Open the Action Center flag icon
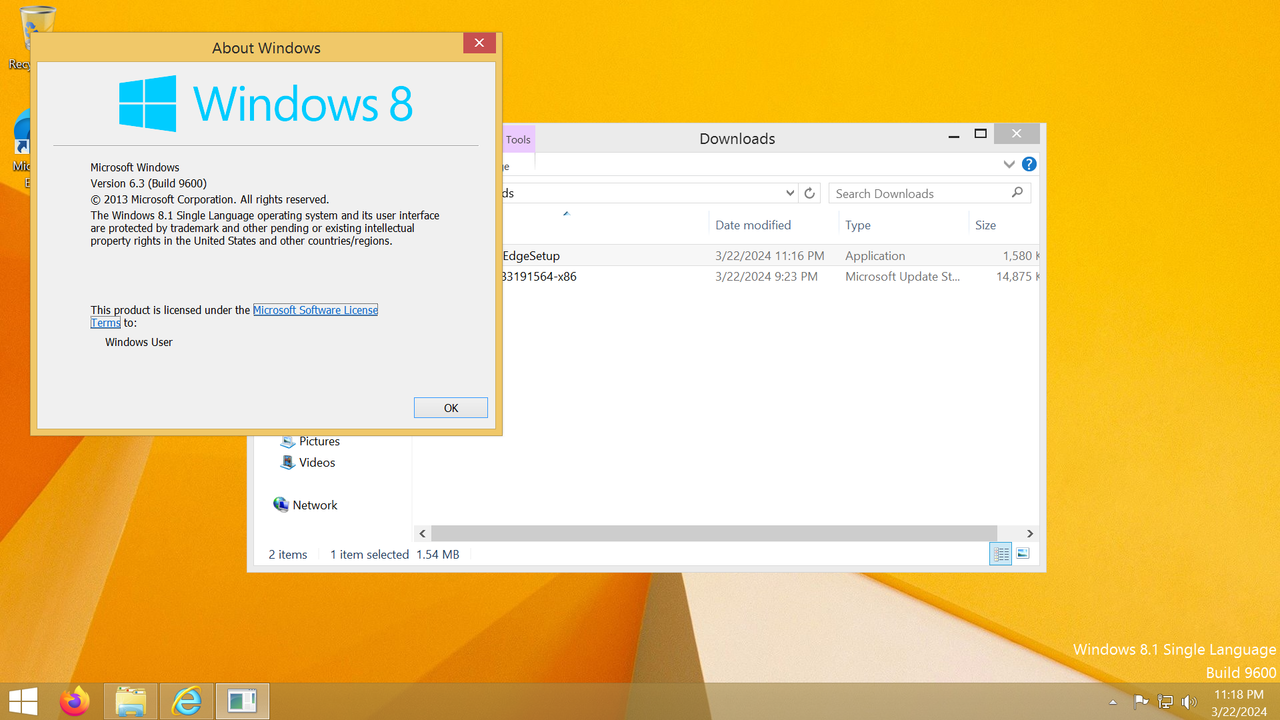1280x720 pixels. pyautogui.click(x=1141, y=701)
